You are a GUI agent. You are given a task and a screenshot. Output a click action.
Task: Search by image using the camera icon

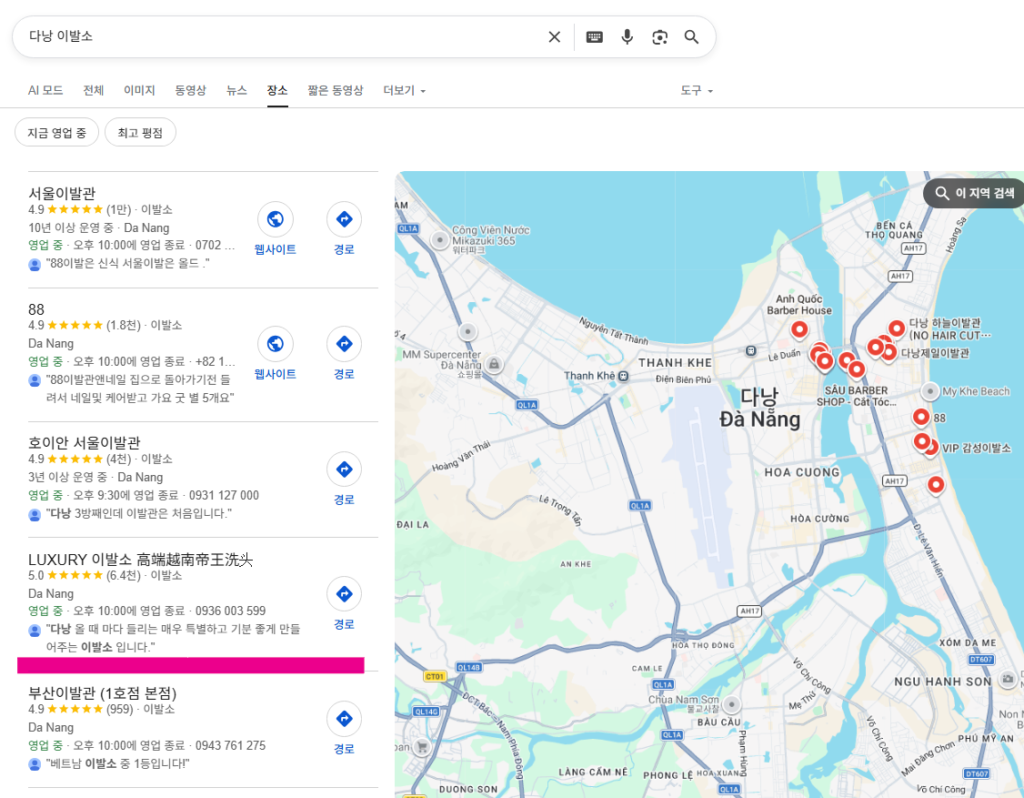tap(660, 37)
